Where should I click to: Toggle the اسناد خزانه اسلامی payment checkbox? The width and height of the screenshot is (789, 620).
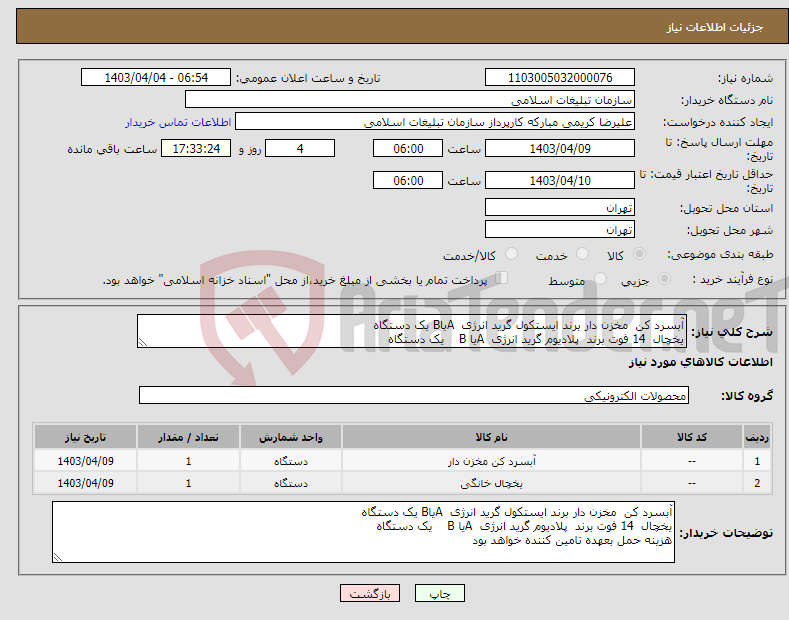(x=502, y=278)
